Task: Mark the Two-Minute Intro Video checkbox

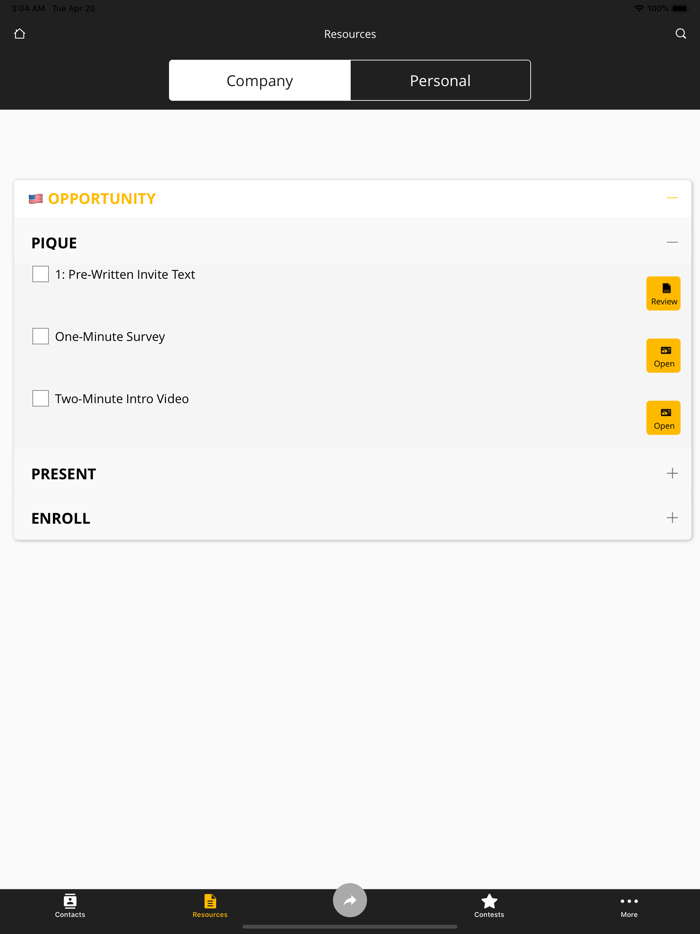Action: (x=41, y=398)
